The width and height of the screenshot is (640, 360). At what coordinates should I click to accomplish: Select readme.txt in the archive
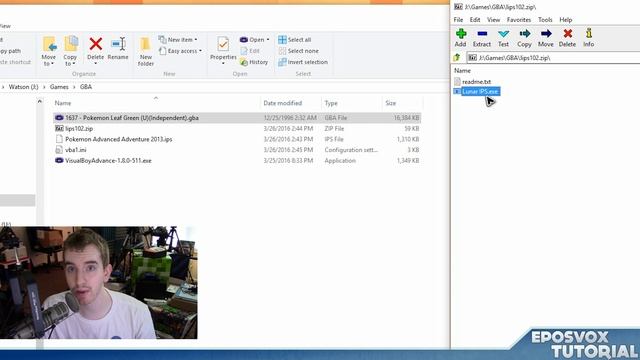tap(476, 82)
